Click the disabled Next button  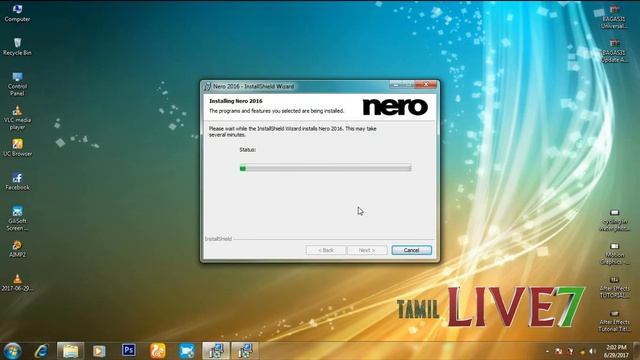[x=367, y=250]
